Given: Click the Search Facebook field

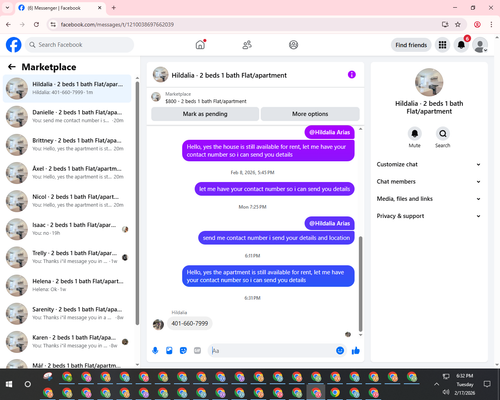Looking at the screenshot, I should [x=80, y=45].
